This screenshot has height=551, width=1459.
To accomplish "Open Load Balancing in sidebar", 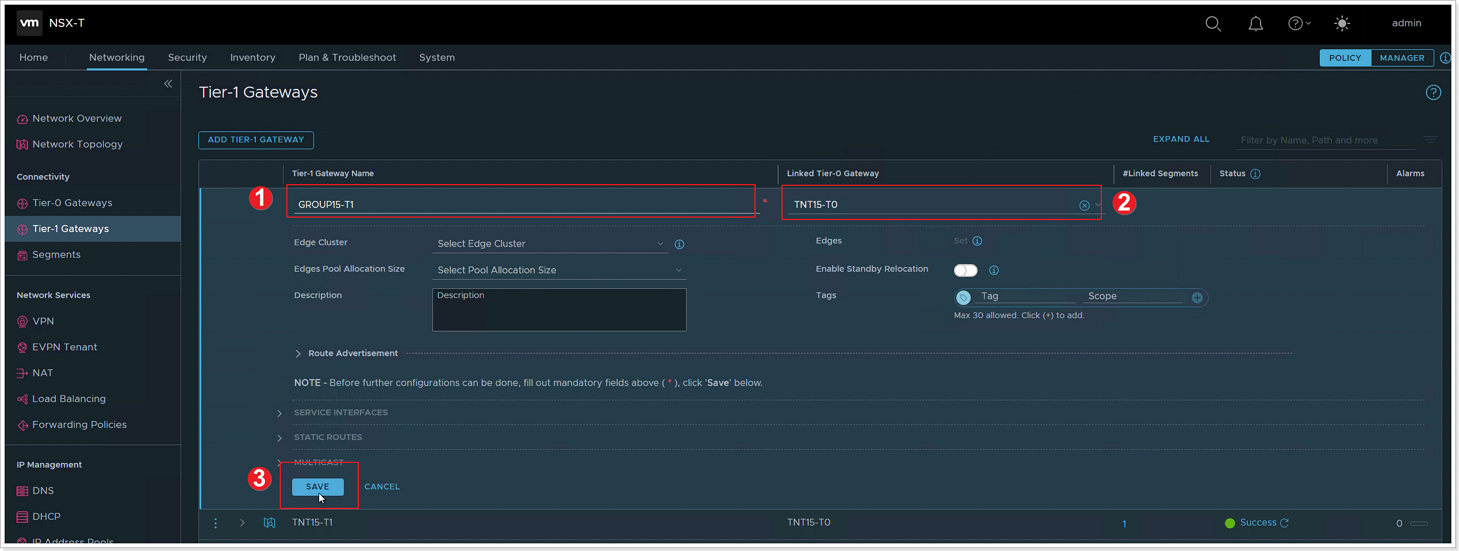I will (x=68, y=399).
